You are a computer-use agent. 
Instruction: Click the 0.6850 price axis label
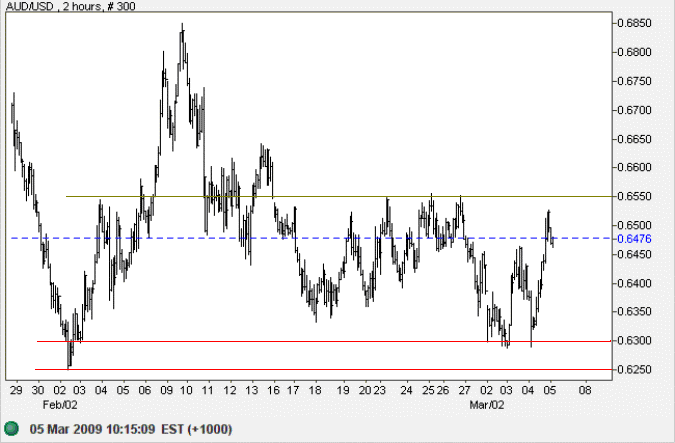click(x=635, y=23)
